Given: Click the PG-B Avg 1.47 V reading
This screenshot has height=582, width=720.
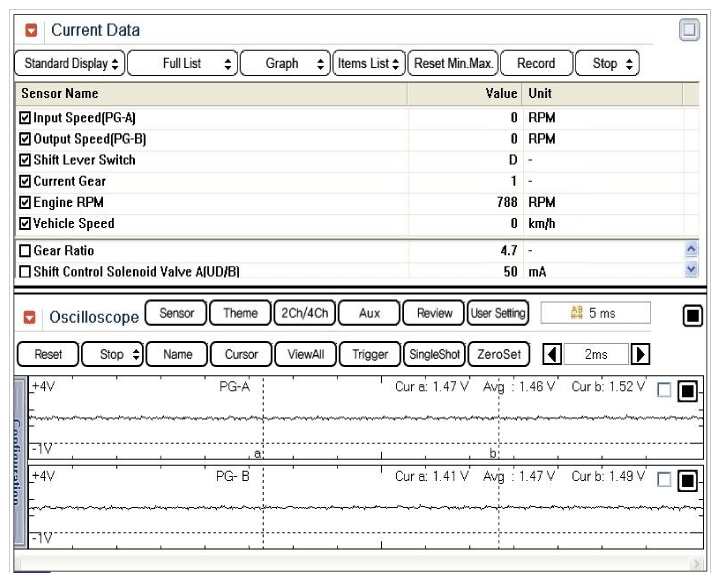Looking at the screenshot, I should (x=519, y=476).
